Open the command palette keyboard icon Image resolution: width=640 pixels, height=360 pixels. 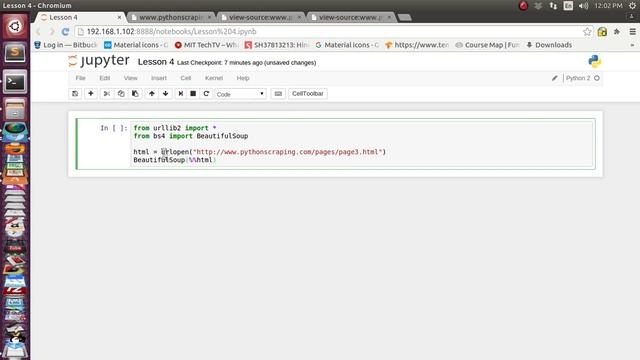278,93
